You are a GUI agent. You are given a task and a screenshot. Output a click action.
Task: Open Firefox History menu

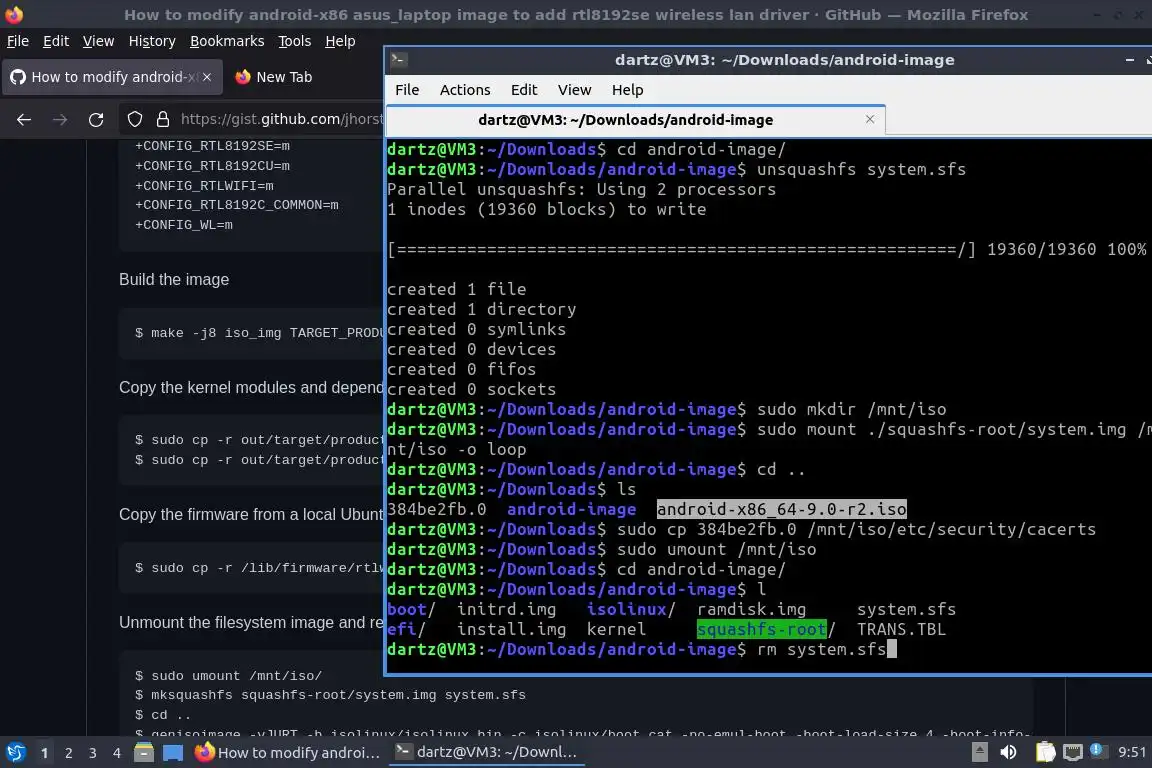click(152, 41)
